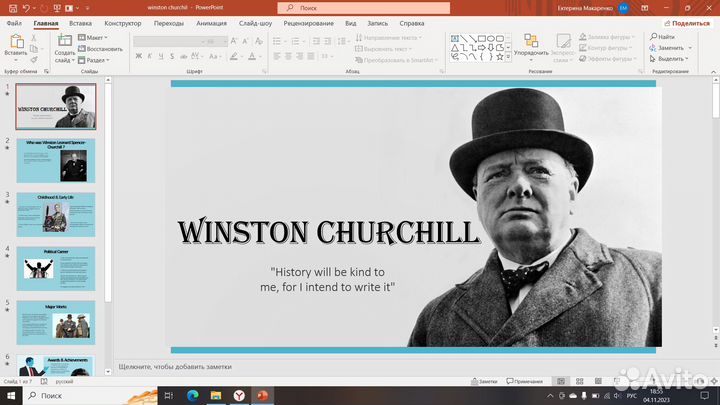Open the Упорядочить arrange tool

pyautogui.click(x=530, y=48)
